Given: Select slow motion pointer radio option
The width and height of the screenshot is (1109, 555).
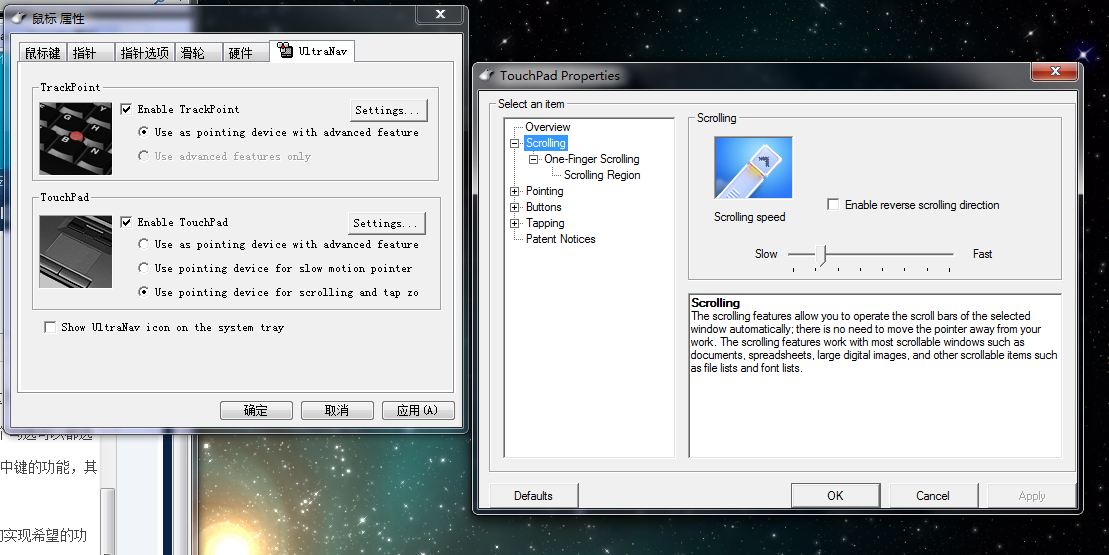Looking at the screenshot, I should coord(144,268).
